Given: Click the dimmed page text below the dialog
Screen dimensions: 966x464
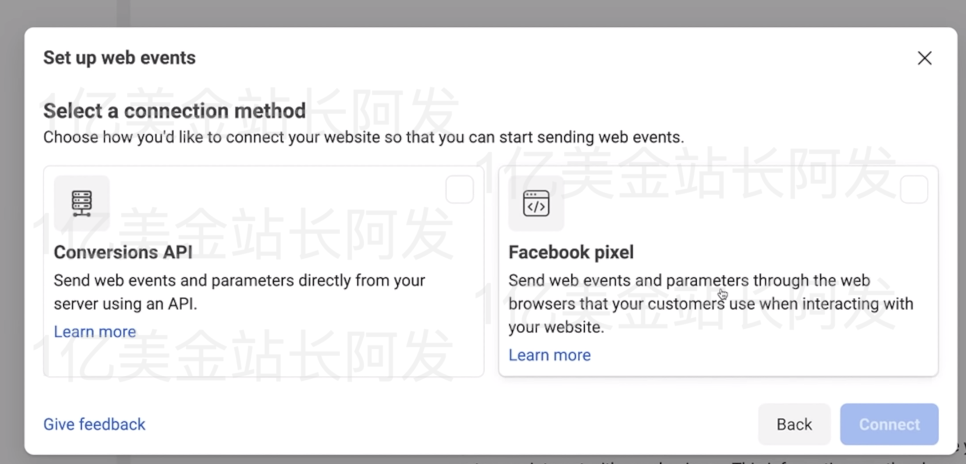Looking at the screenshot, I should click(700, 460).
